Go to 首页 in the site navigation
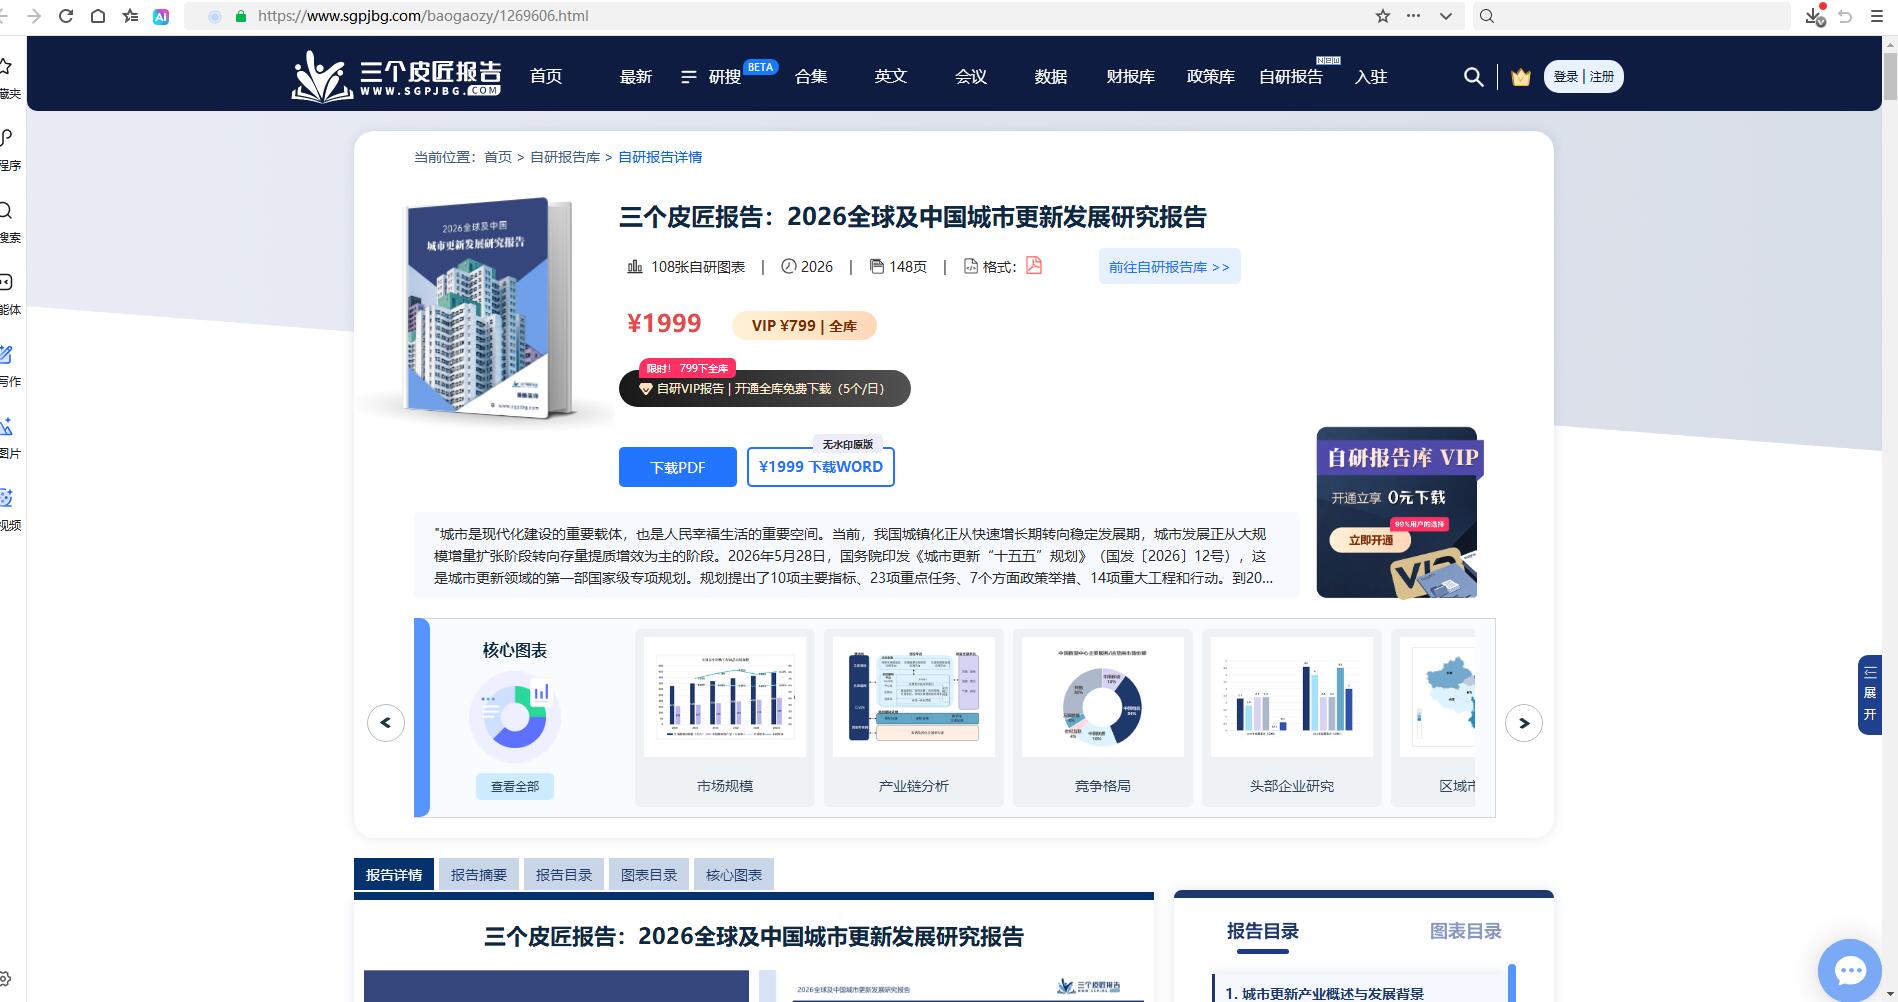 (546, 77)
